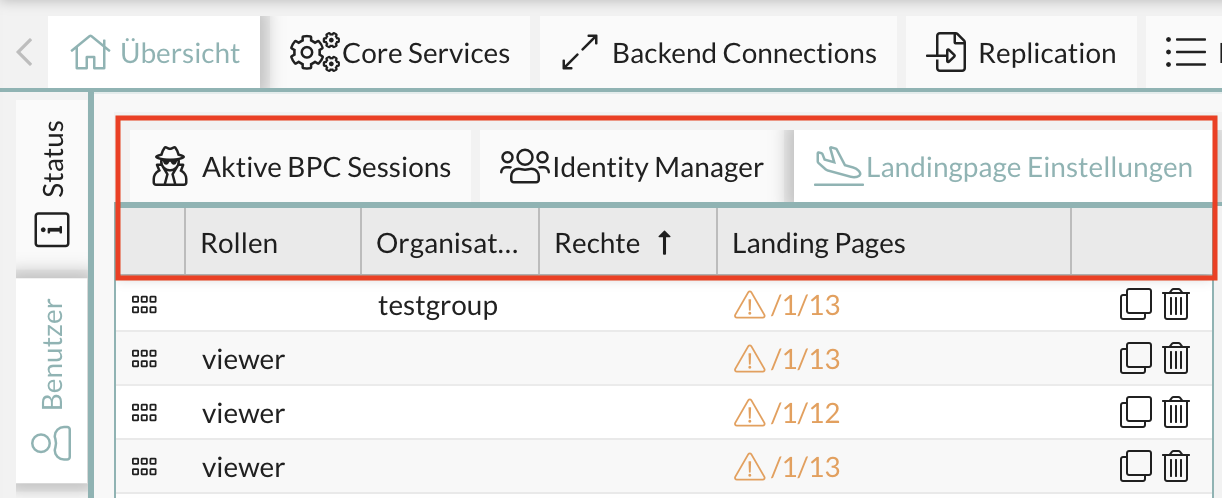Open the Identity Manager tab
This screenshot has width=1222, height=498.
coord(632,167)
